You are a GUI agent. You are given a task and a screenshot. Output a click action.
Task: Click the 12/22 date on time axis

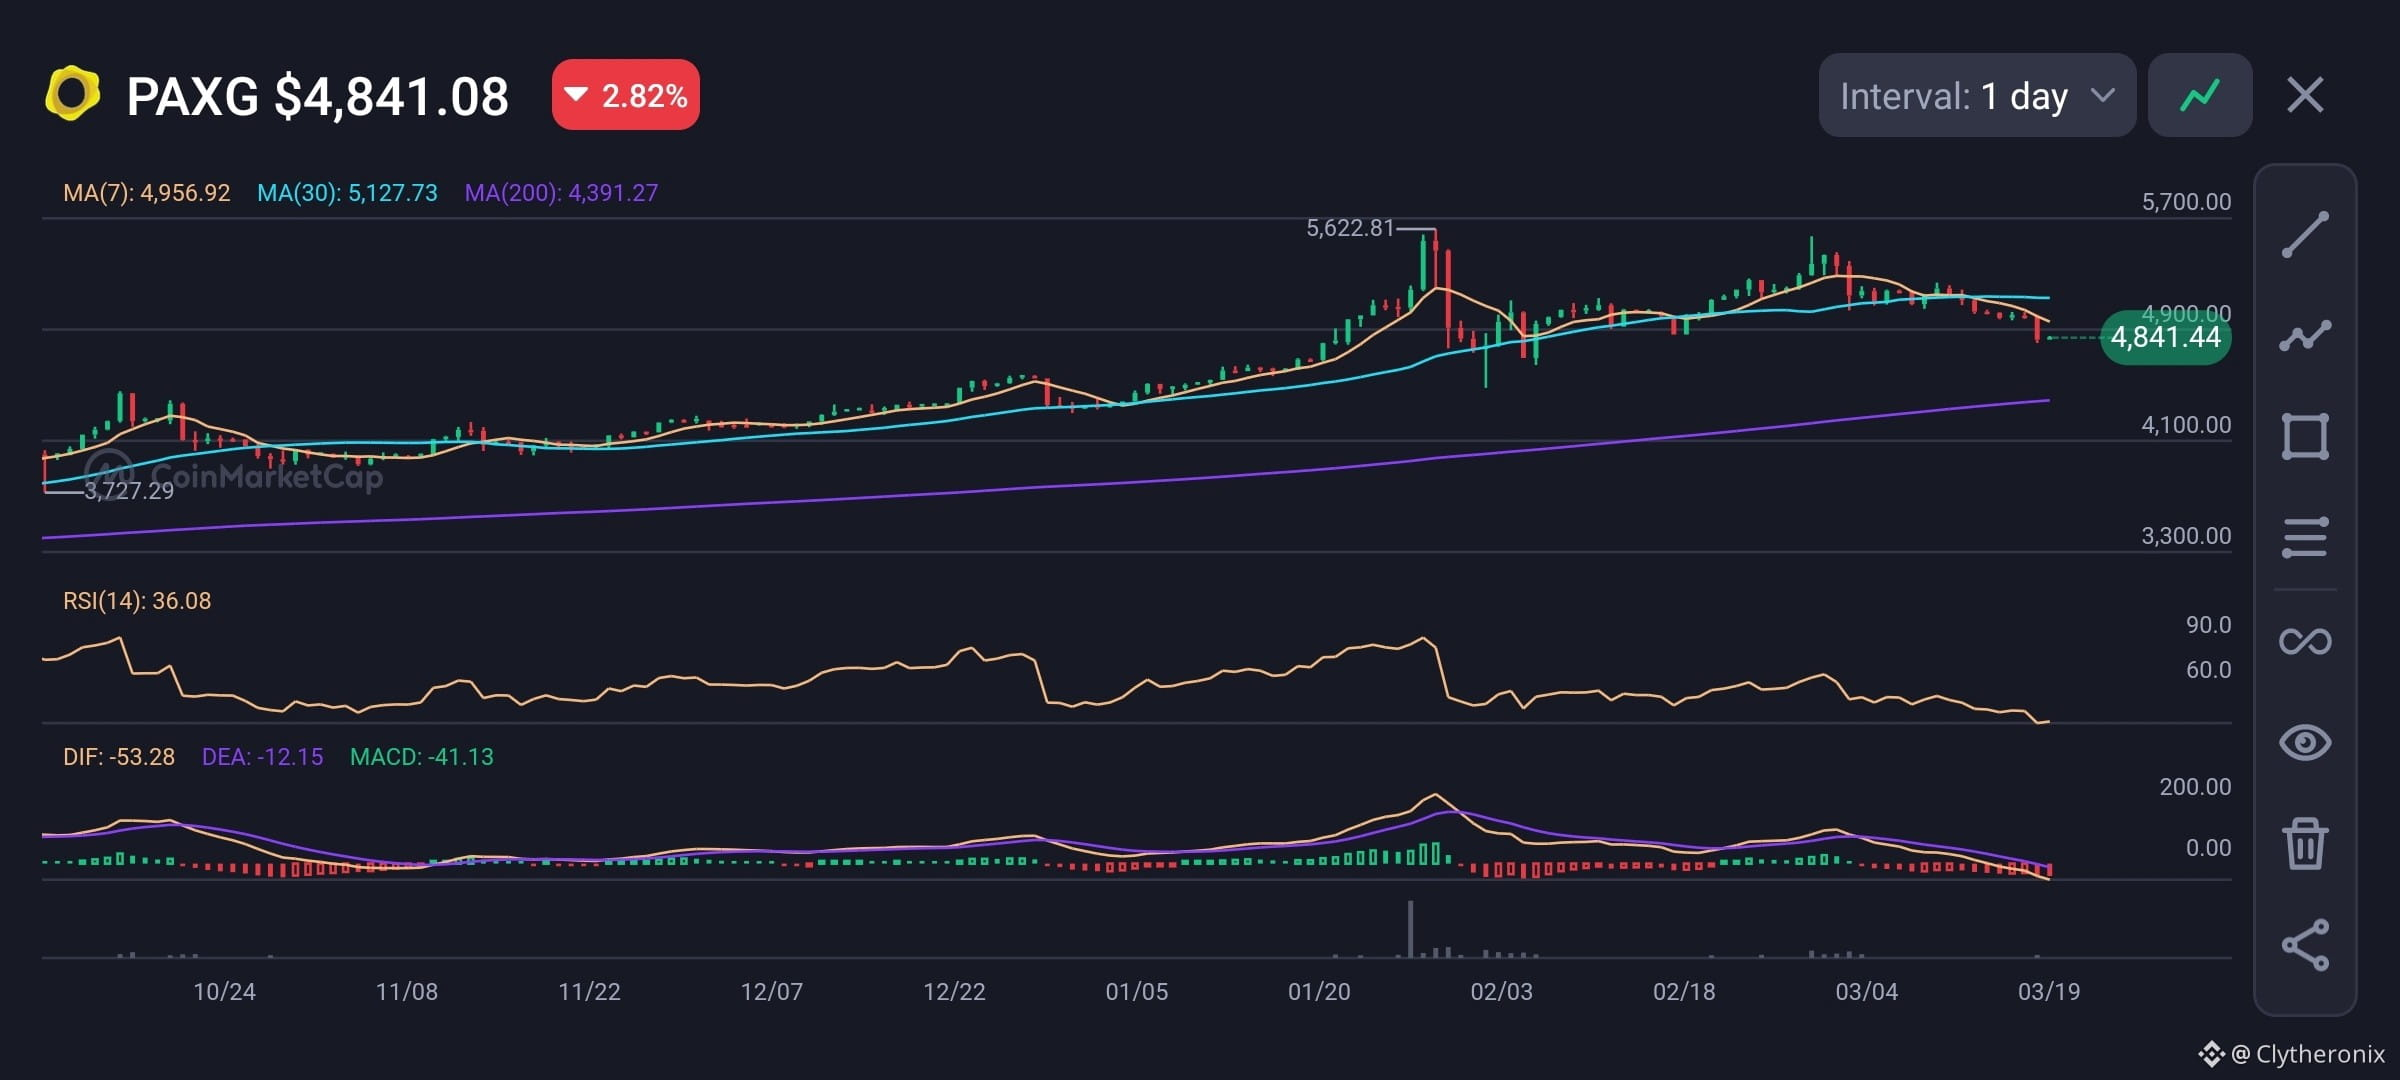[x=954, y=992]
